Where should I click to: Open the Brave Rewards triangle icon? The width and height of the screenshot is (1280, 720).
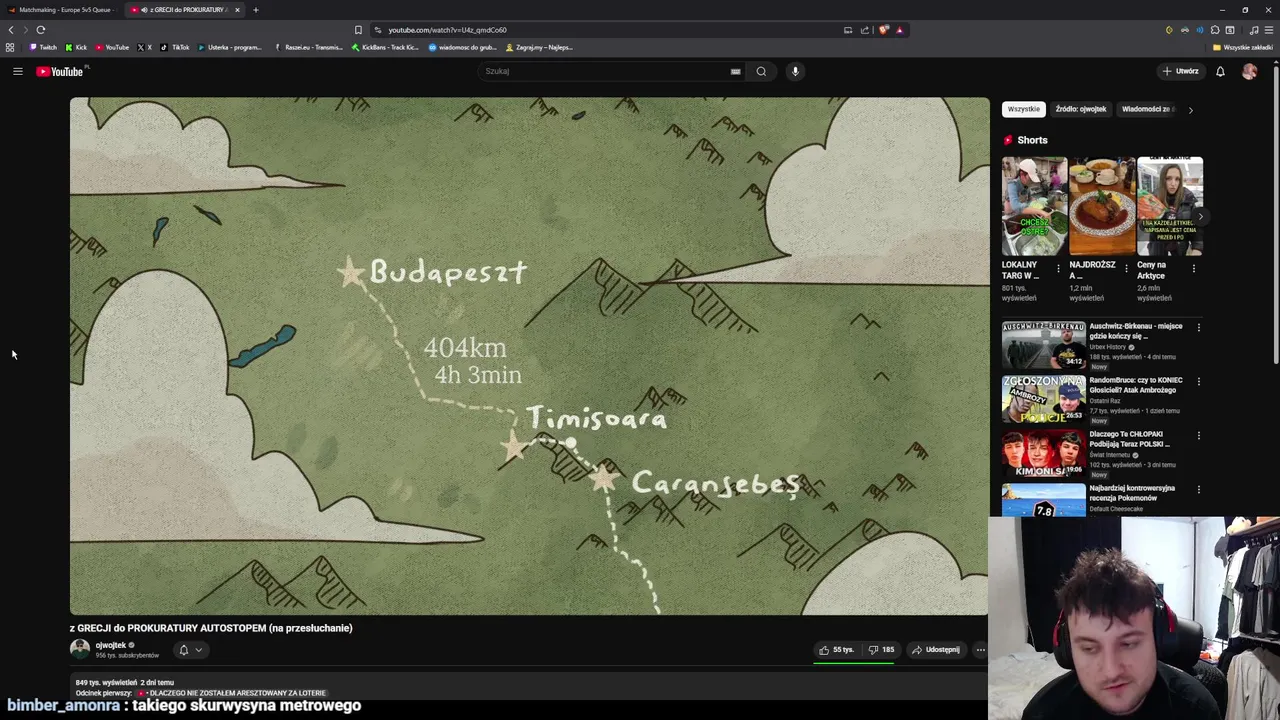899,30
